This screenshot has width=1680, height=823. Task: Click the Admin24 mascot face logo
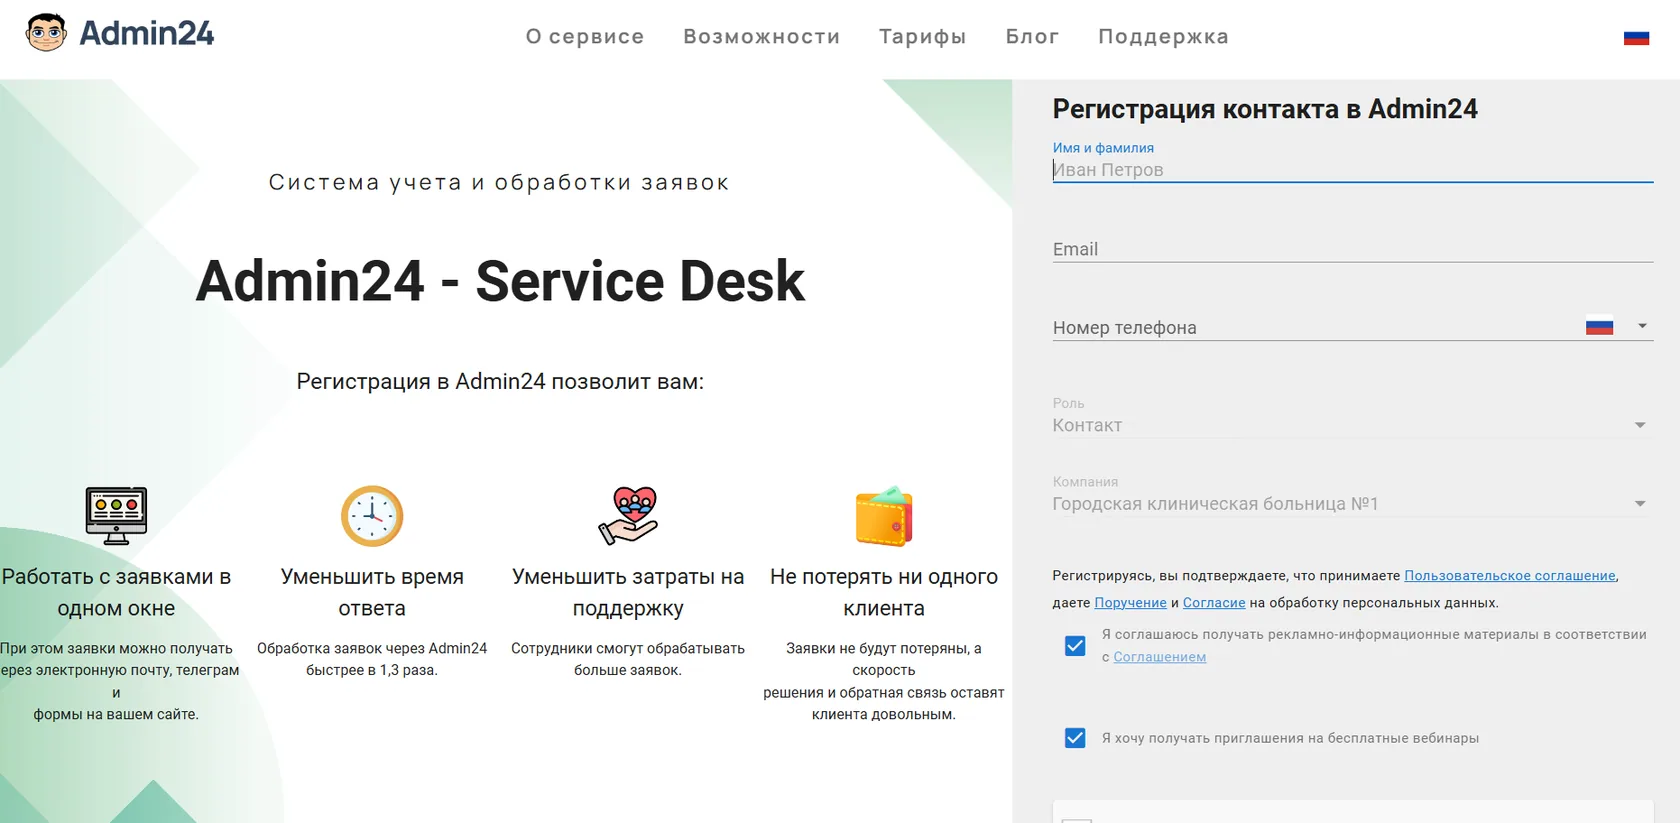click(46, 33)
